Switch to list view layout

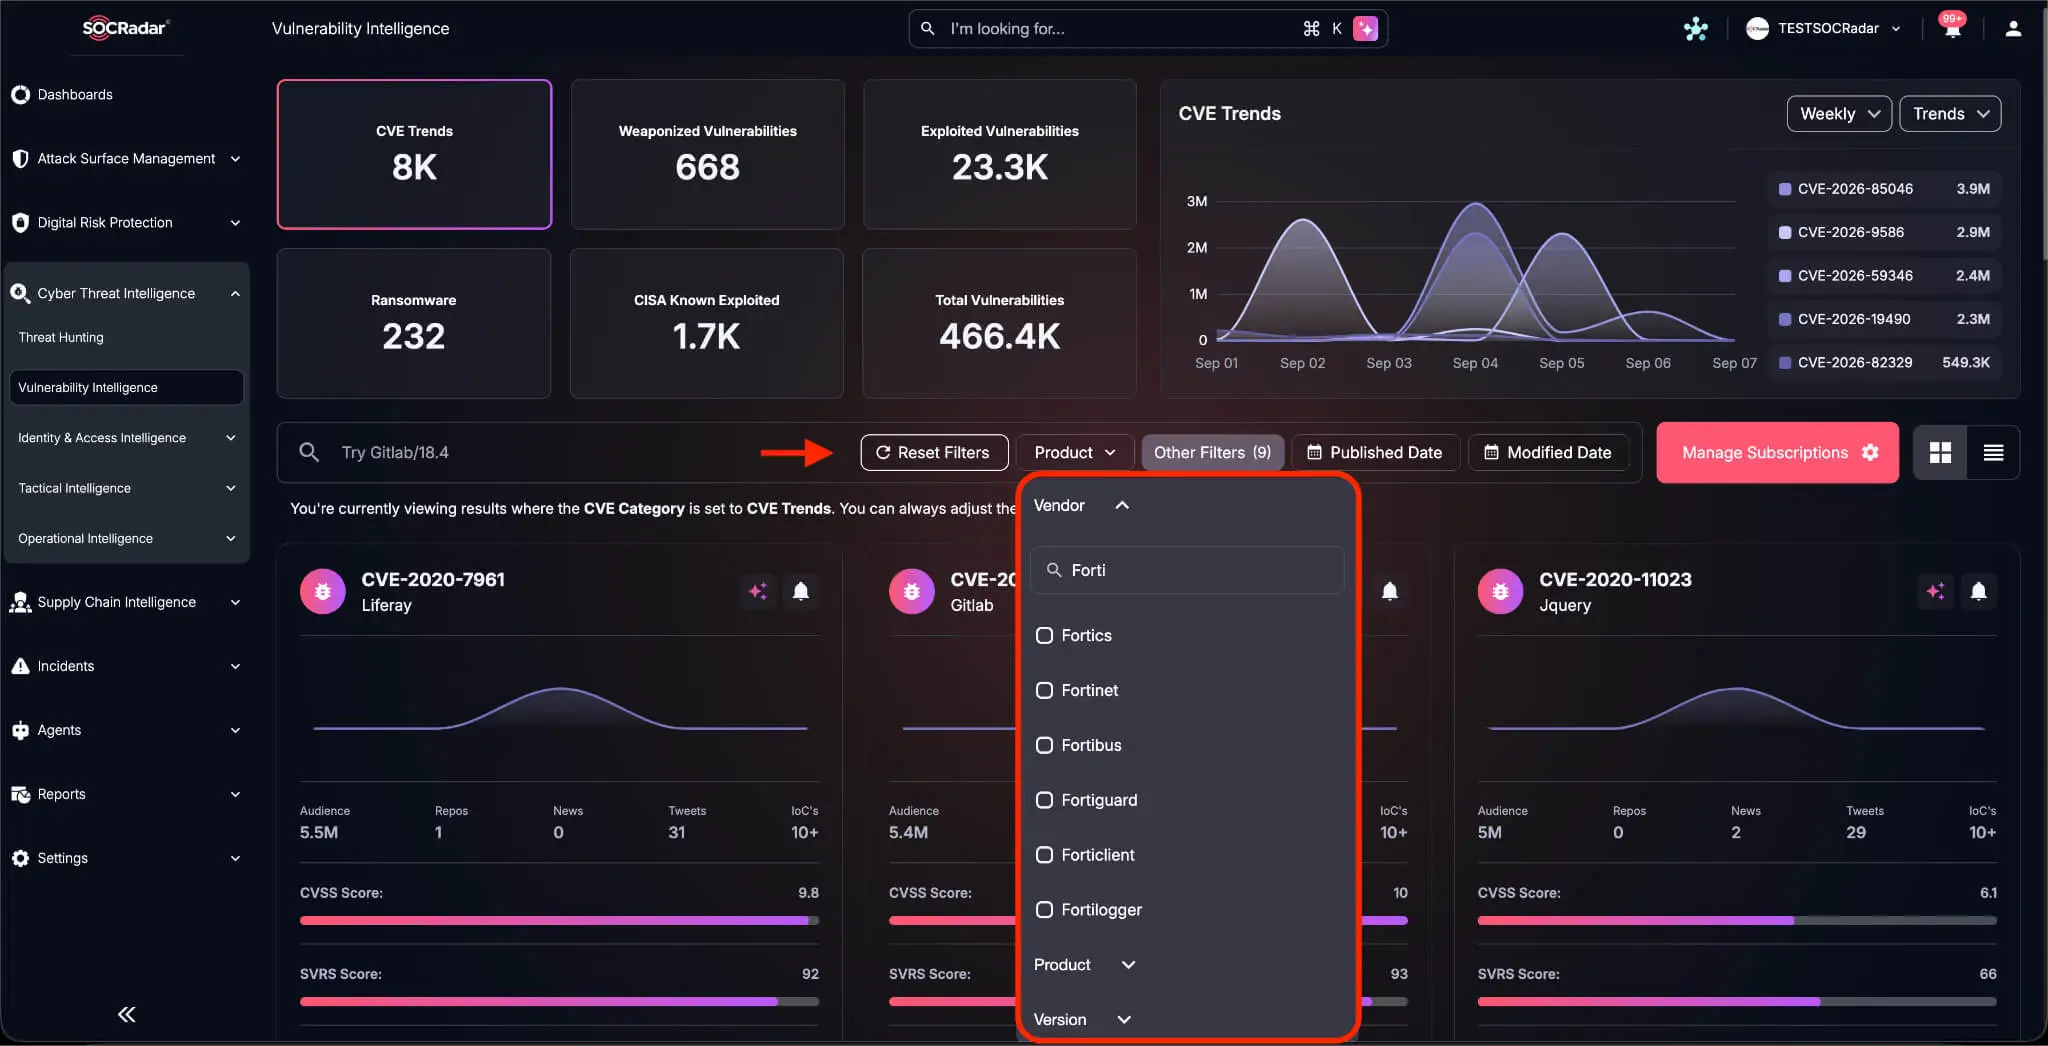[1993, 453]
